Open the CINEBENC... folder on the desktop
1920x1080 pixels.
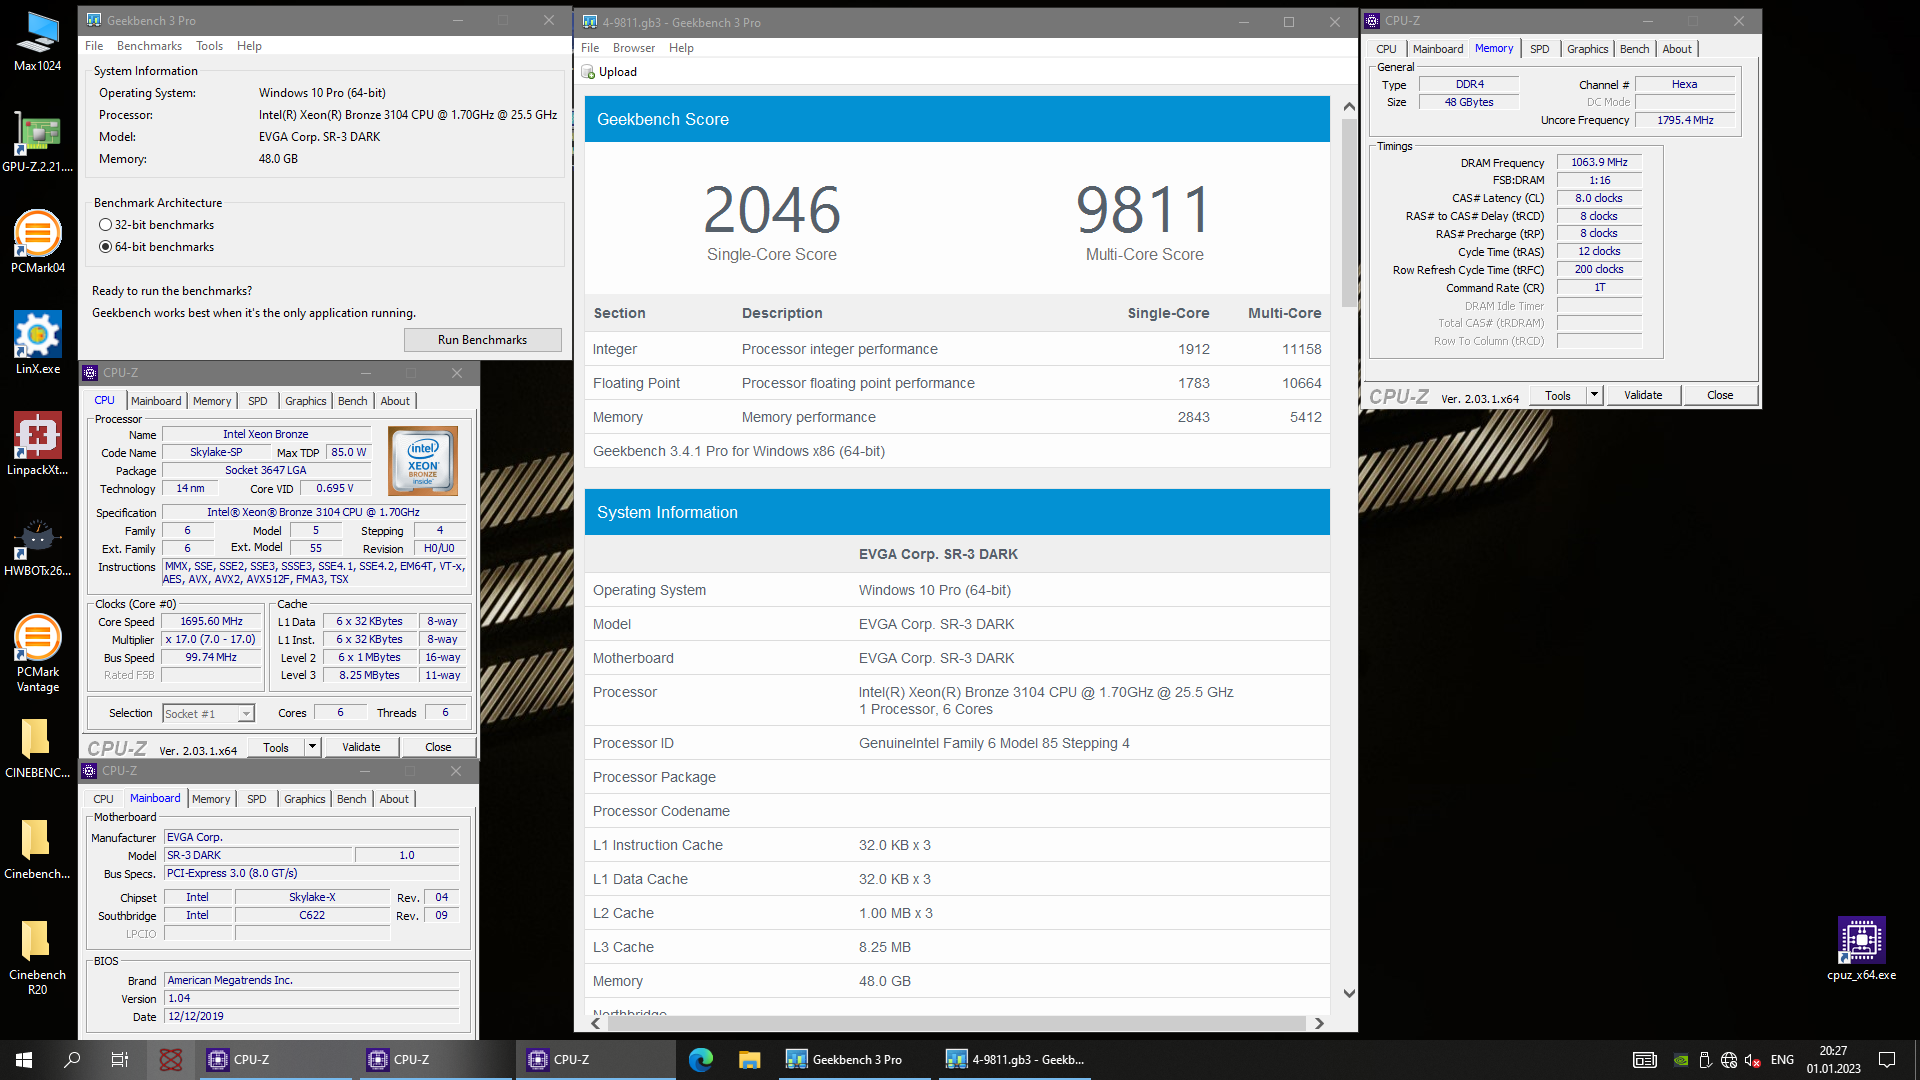pyautogui.click(x=37, y=748)
